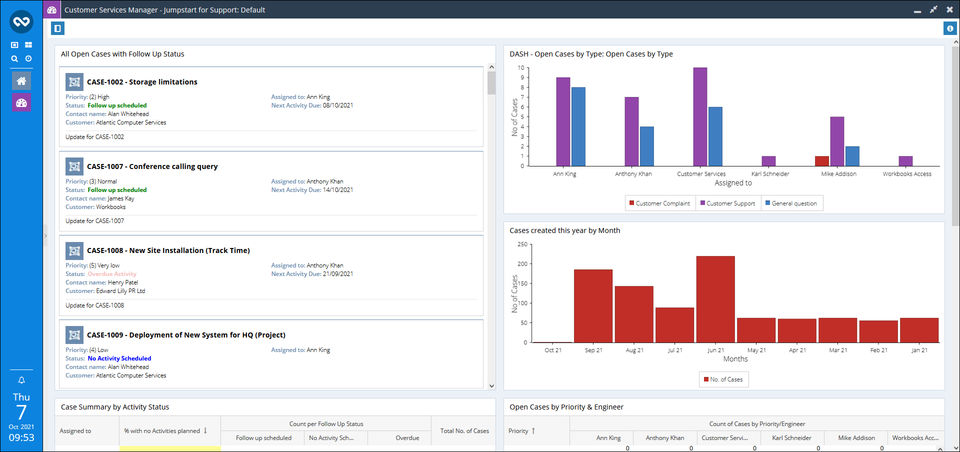This screenshot has height=452, width=960.
Task: Click Mike Addison engineer column header
Action: pyautogui.click(x=856, y=439)
